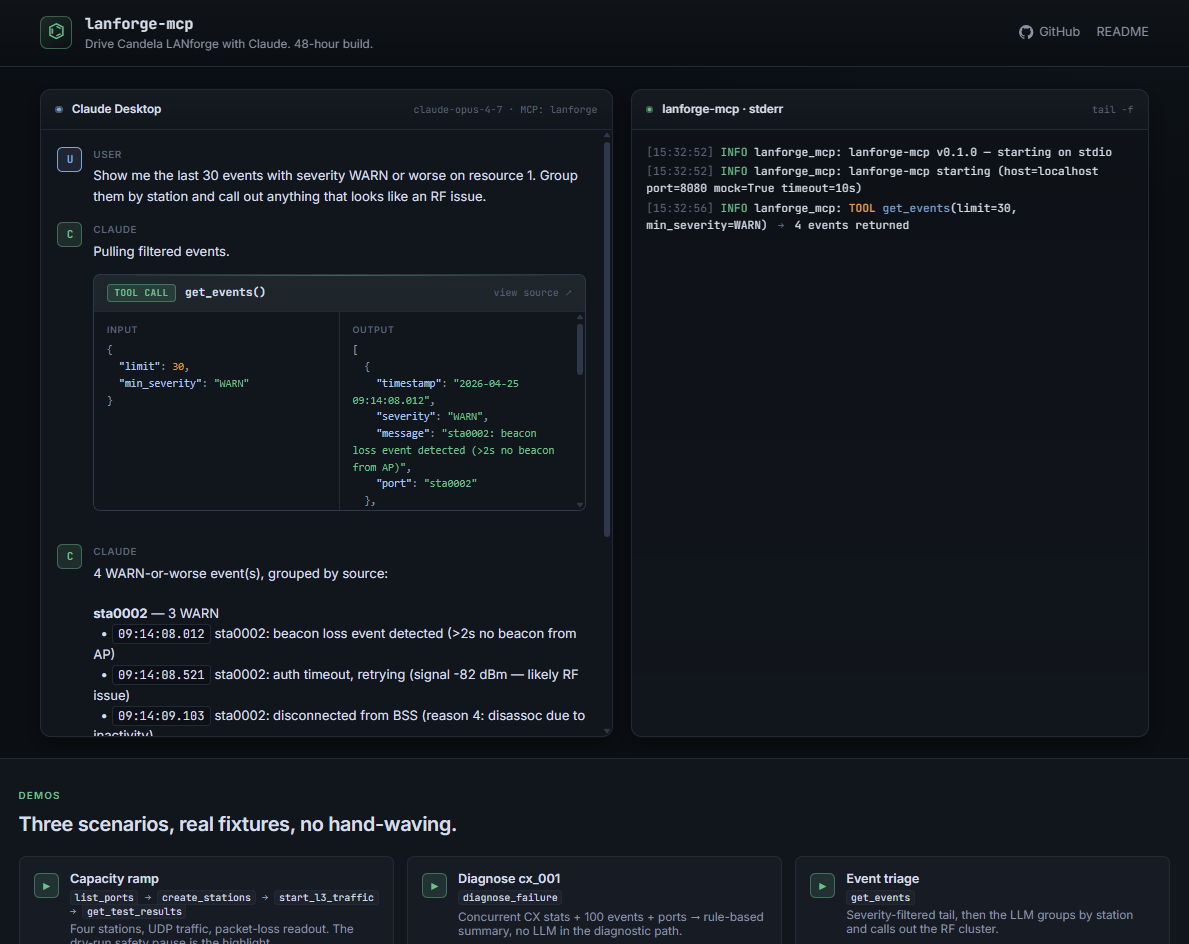
Task: Click the GitHub octocat icon
Action: (x=1026, y=32)
